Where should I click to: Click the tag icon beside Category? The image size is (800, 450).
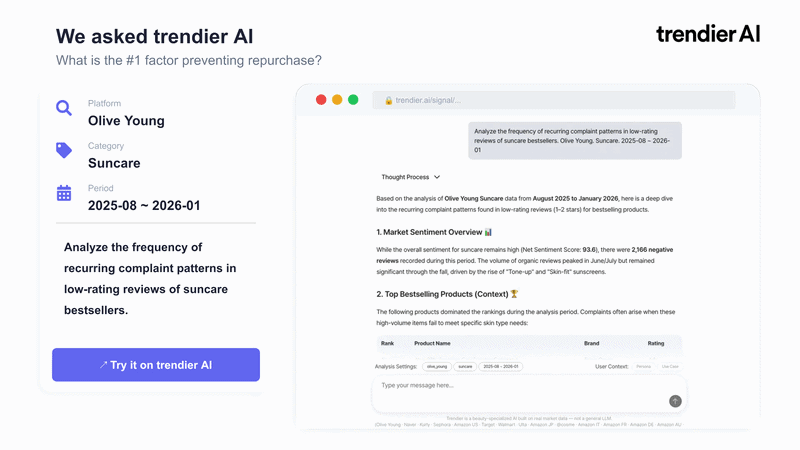pyautogui.click(x=64, y=150)
